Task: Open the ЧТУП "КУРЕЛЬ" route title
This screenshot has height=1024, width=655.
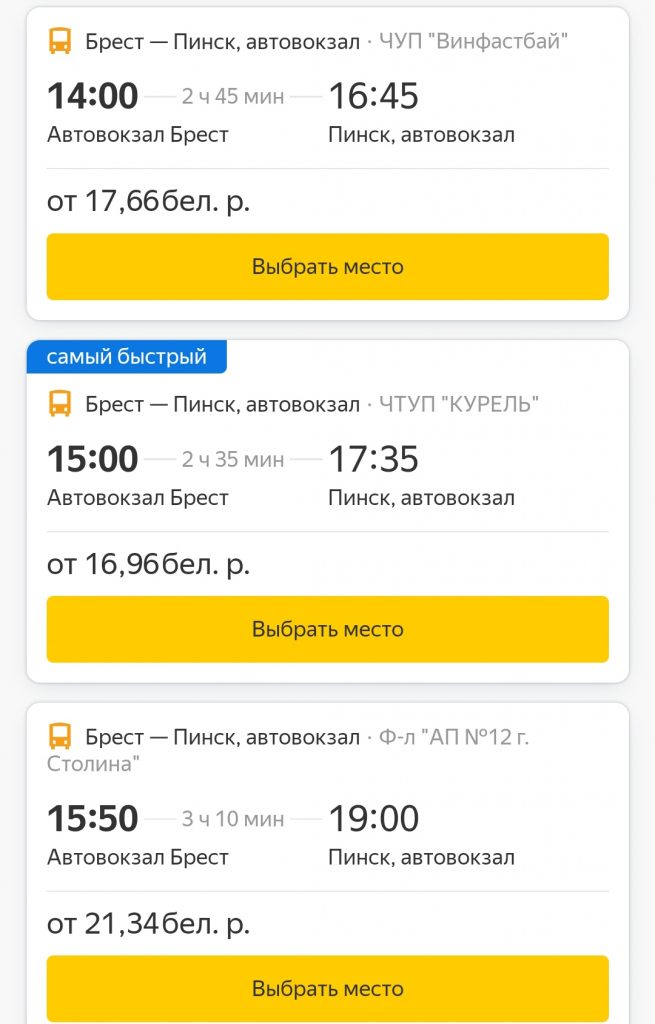Action: click(222, 404)
